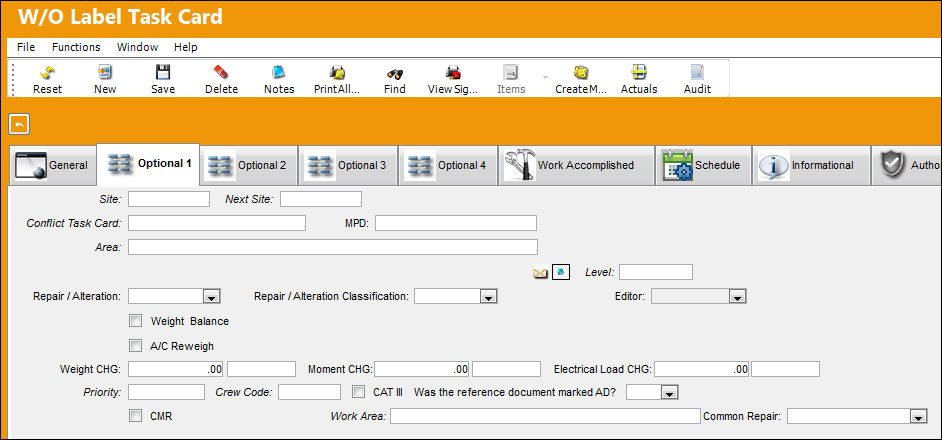The width and height of the screenshot is (942, 440).
Task: Switch to the Schedule tab
Action: coord(703,165)
